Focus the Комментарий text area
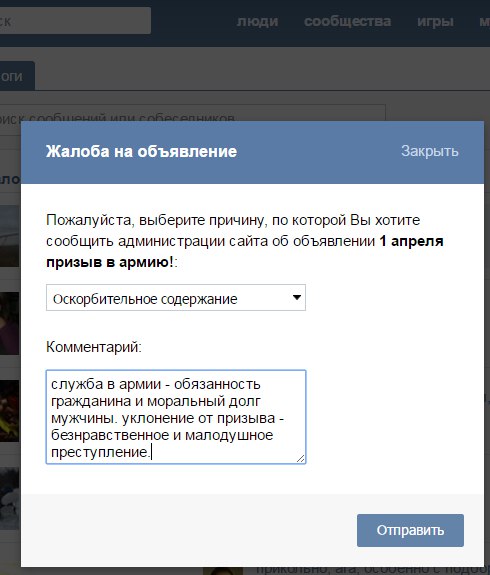Viewport: 490px width, 575px height. (176, 417)
